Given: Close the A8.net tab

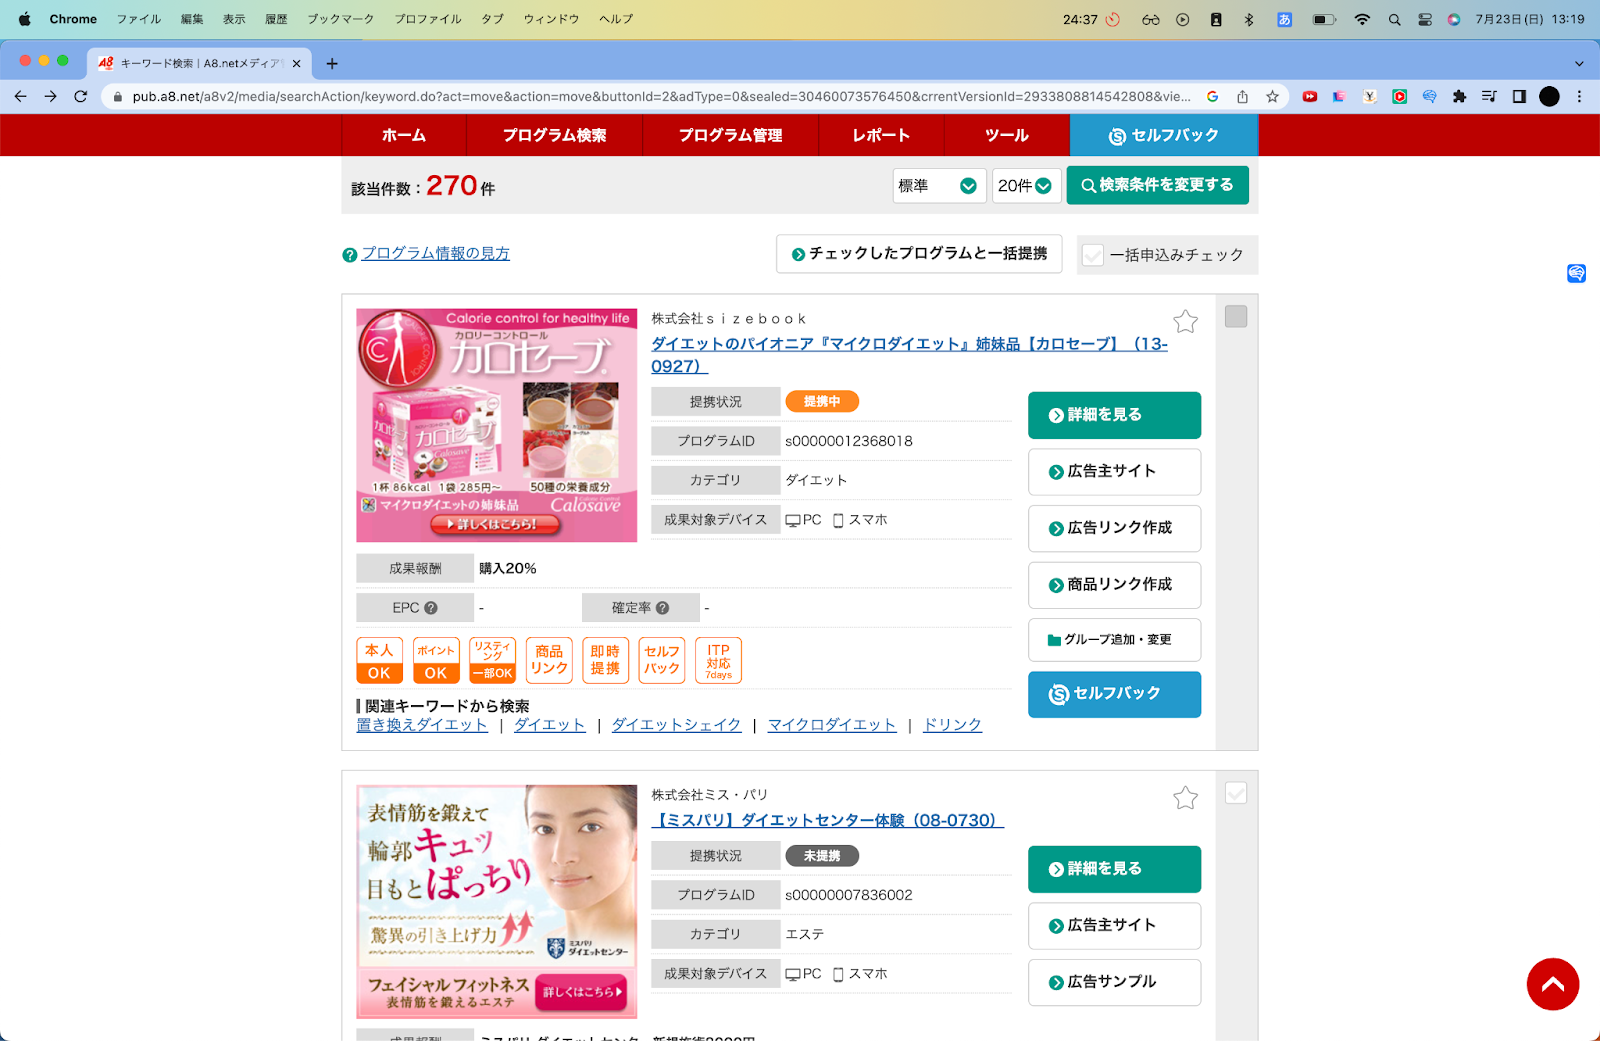Looking at the screenshot, I should 296,63.
